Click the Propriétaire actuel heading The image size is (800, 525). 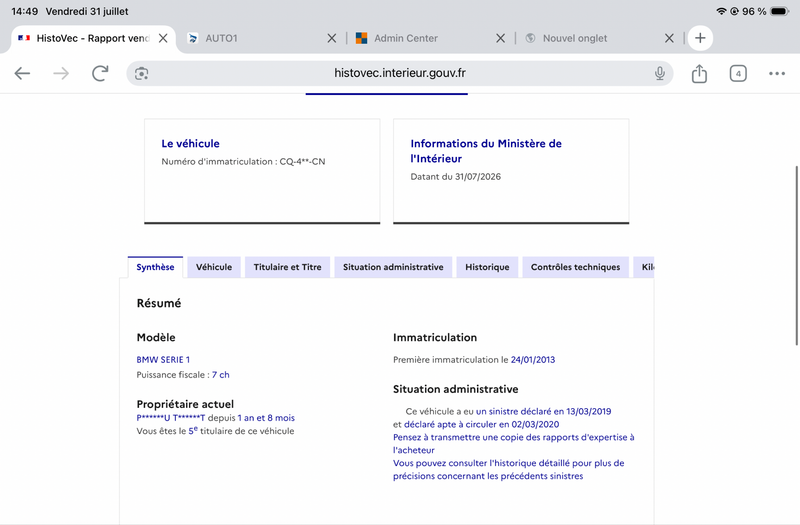point(185,404)
